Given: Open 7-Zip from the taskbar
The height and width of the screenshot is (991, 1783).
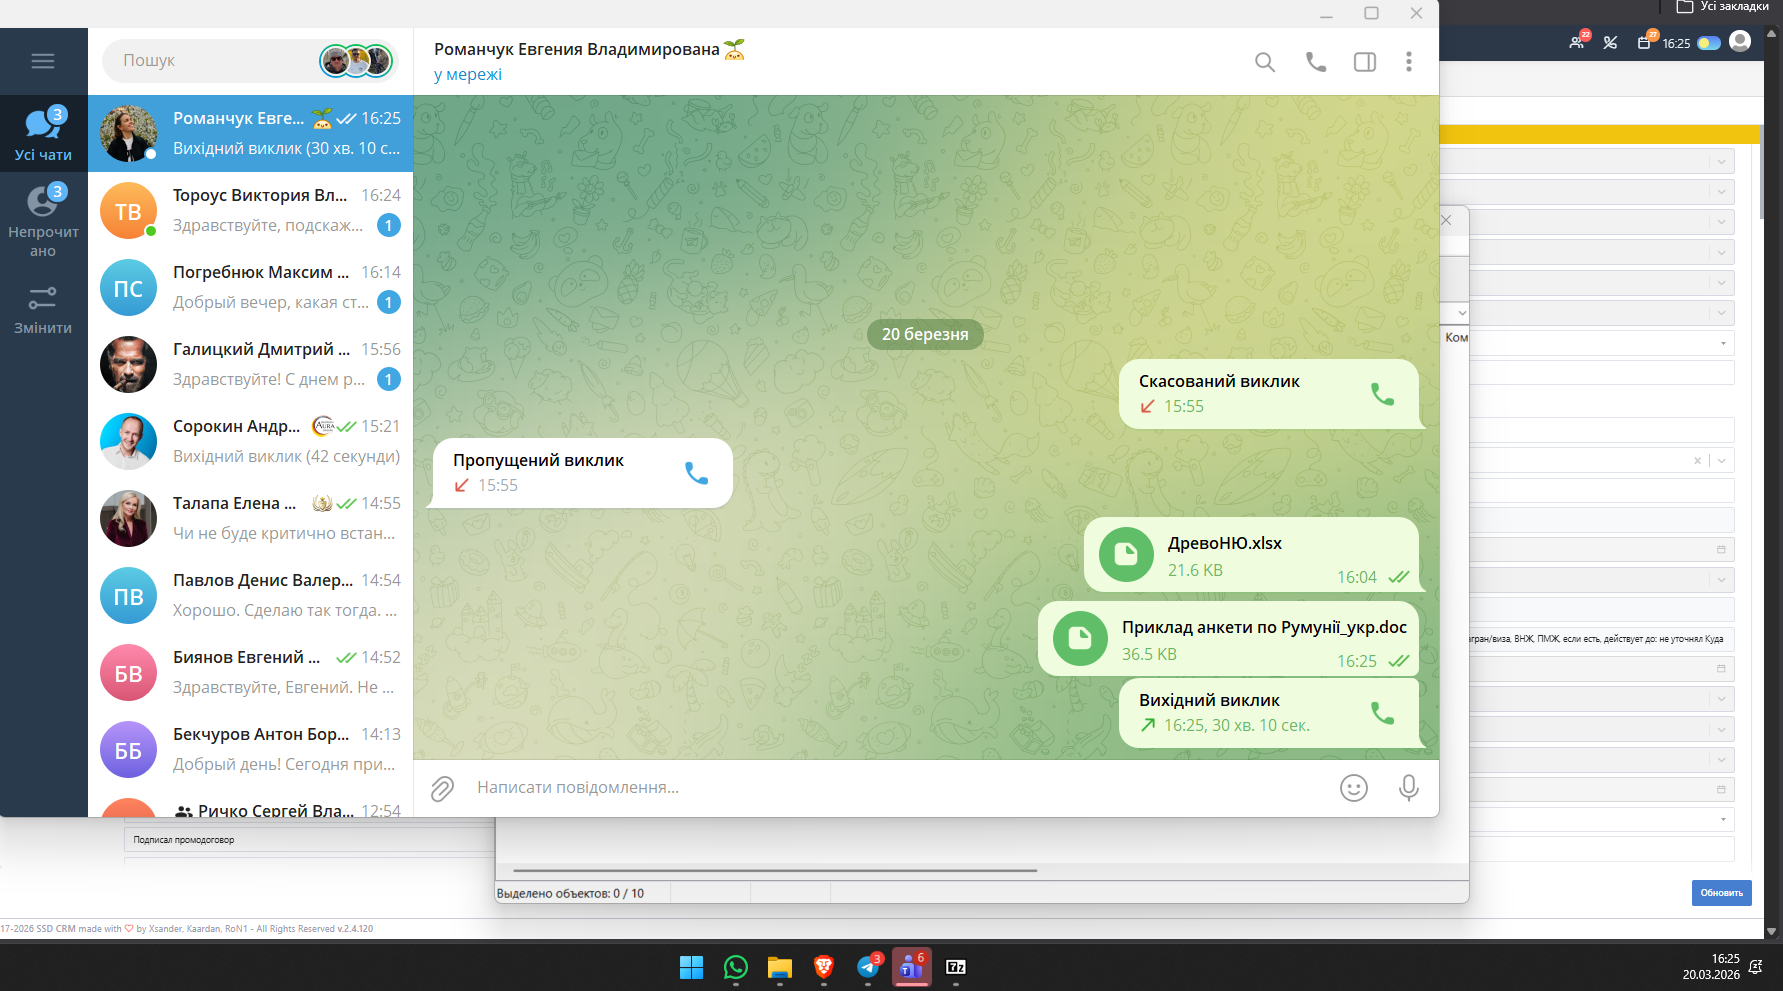Looking at the screenshot, I should 956,967.
